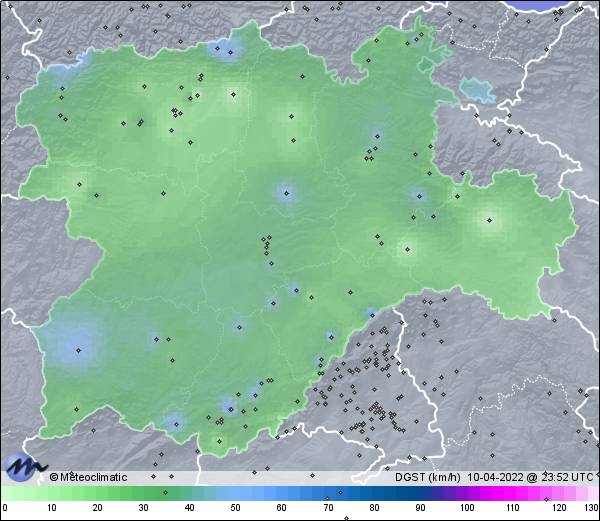600x521 pixels.
Task: Click station marker in pale patch of eastern province
Action: pyautogui.click(x=489, y=220)
